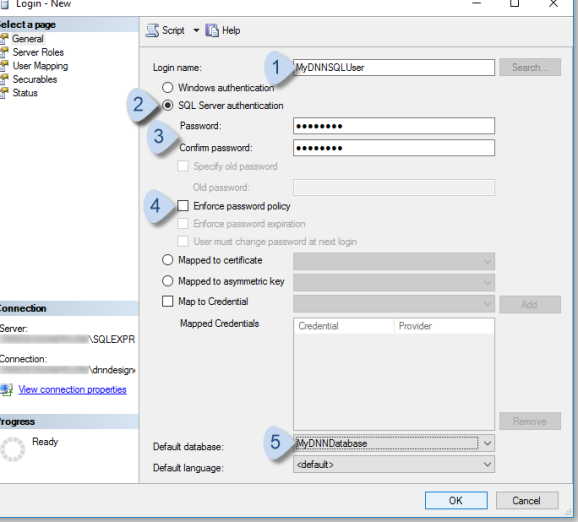Image resolution: width=578 pixels, height=522 pixels.
Task: Click the Search... button
Action: coord(530,67)
